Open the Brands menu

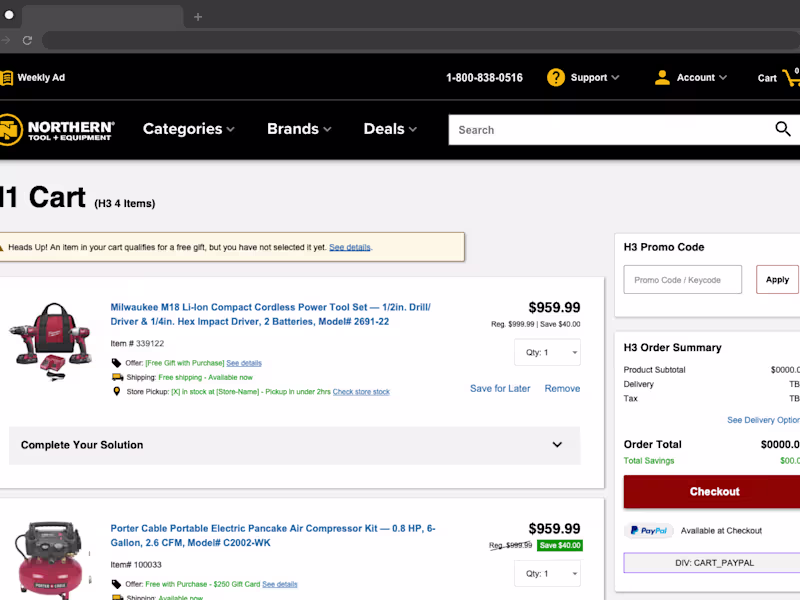coord(299,129)
